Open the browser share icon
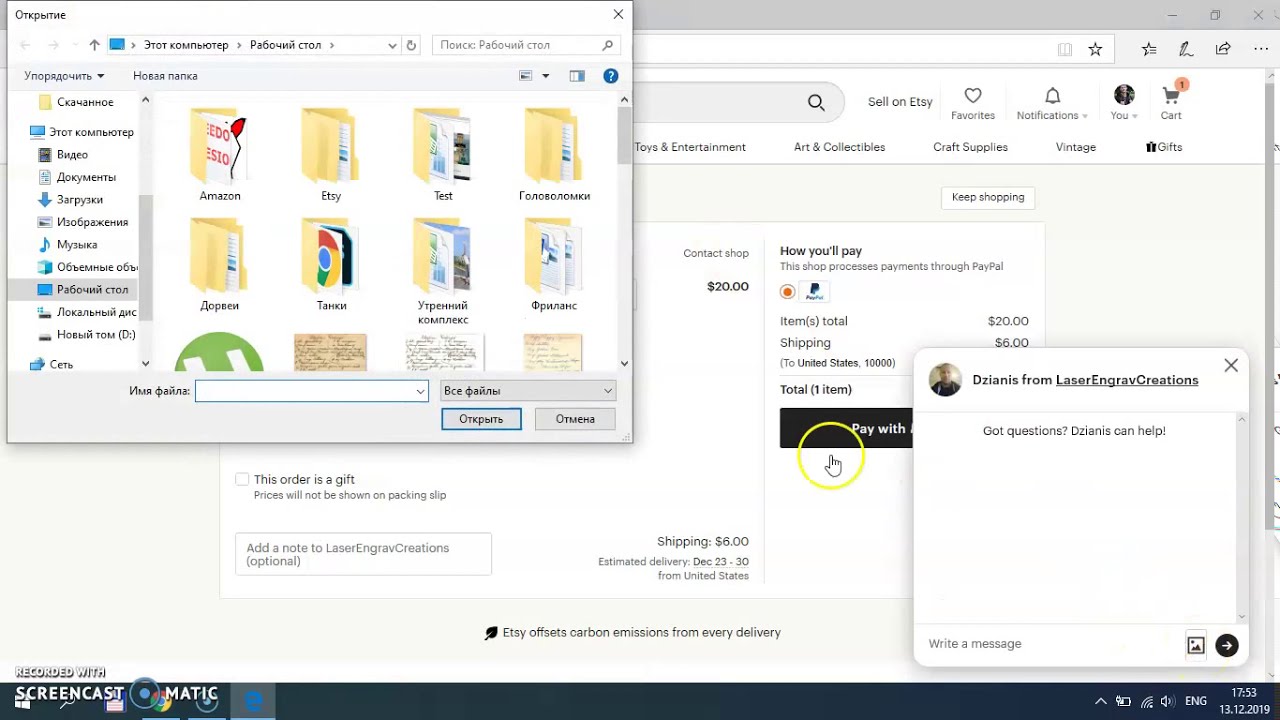Image resolution: width=1280 pixels, height=720 pixels. point(1223,49)
